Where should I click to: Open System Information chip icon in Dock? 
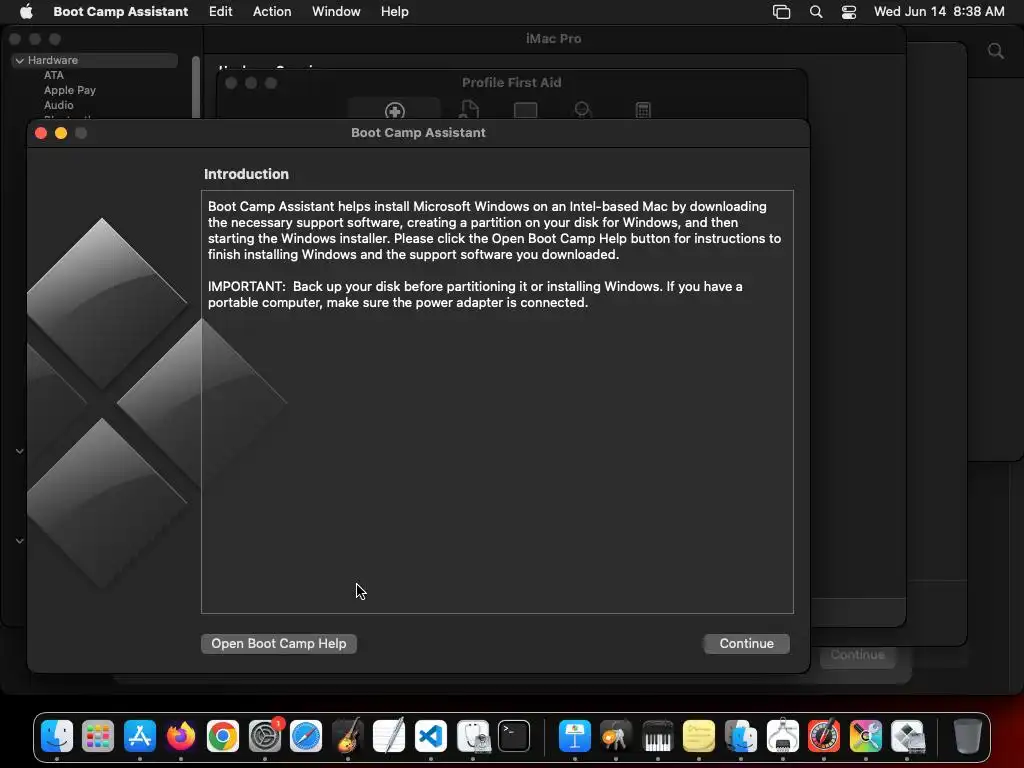click(782, 736)
